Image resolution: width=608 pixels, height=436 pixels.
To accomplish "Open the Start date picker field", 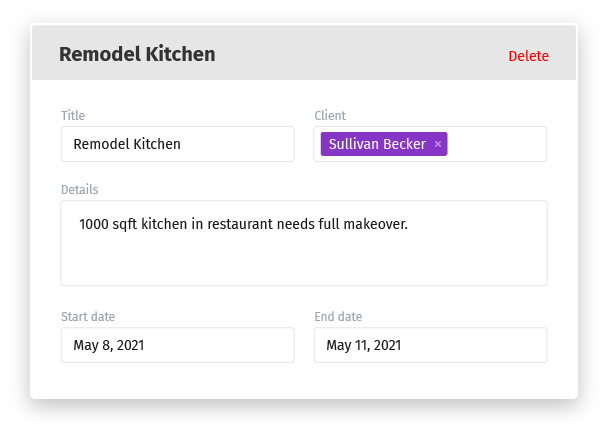I will (178, 345).
